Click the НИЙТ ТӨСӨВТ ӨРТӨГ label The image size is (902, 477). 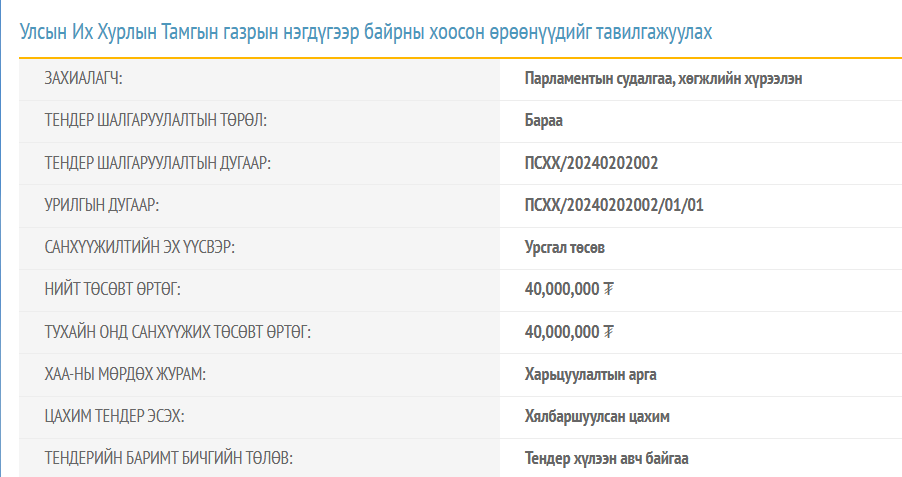click(113, 290)
